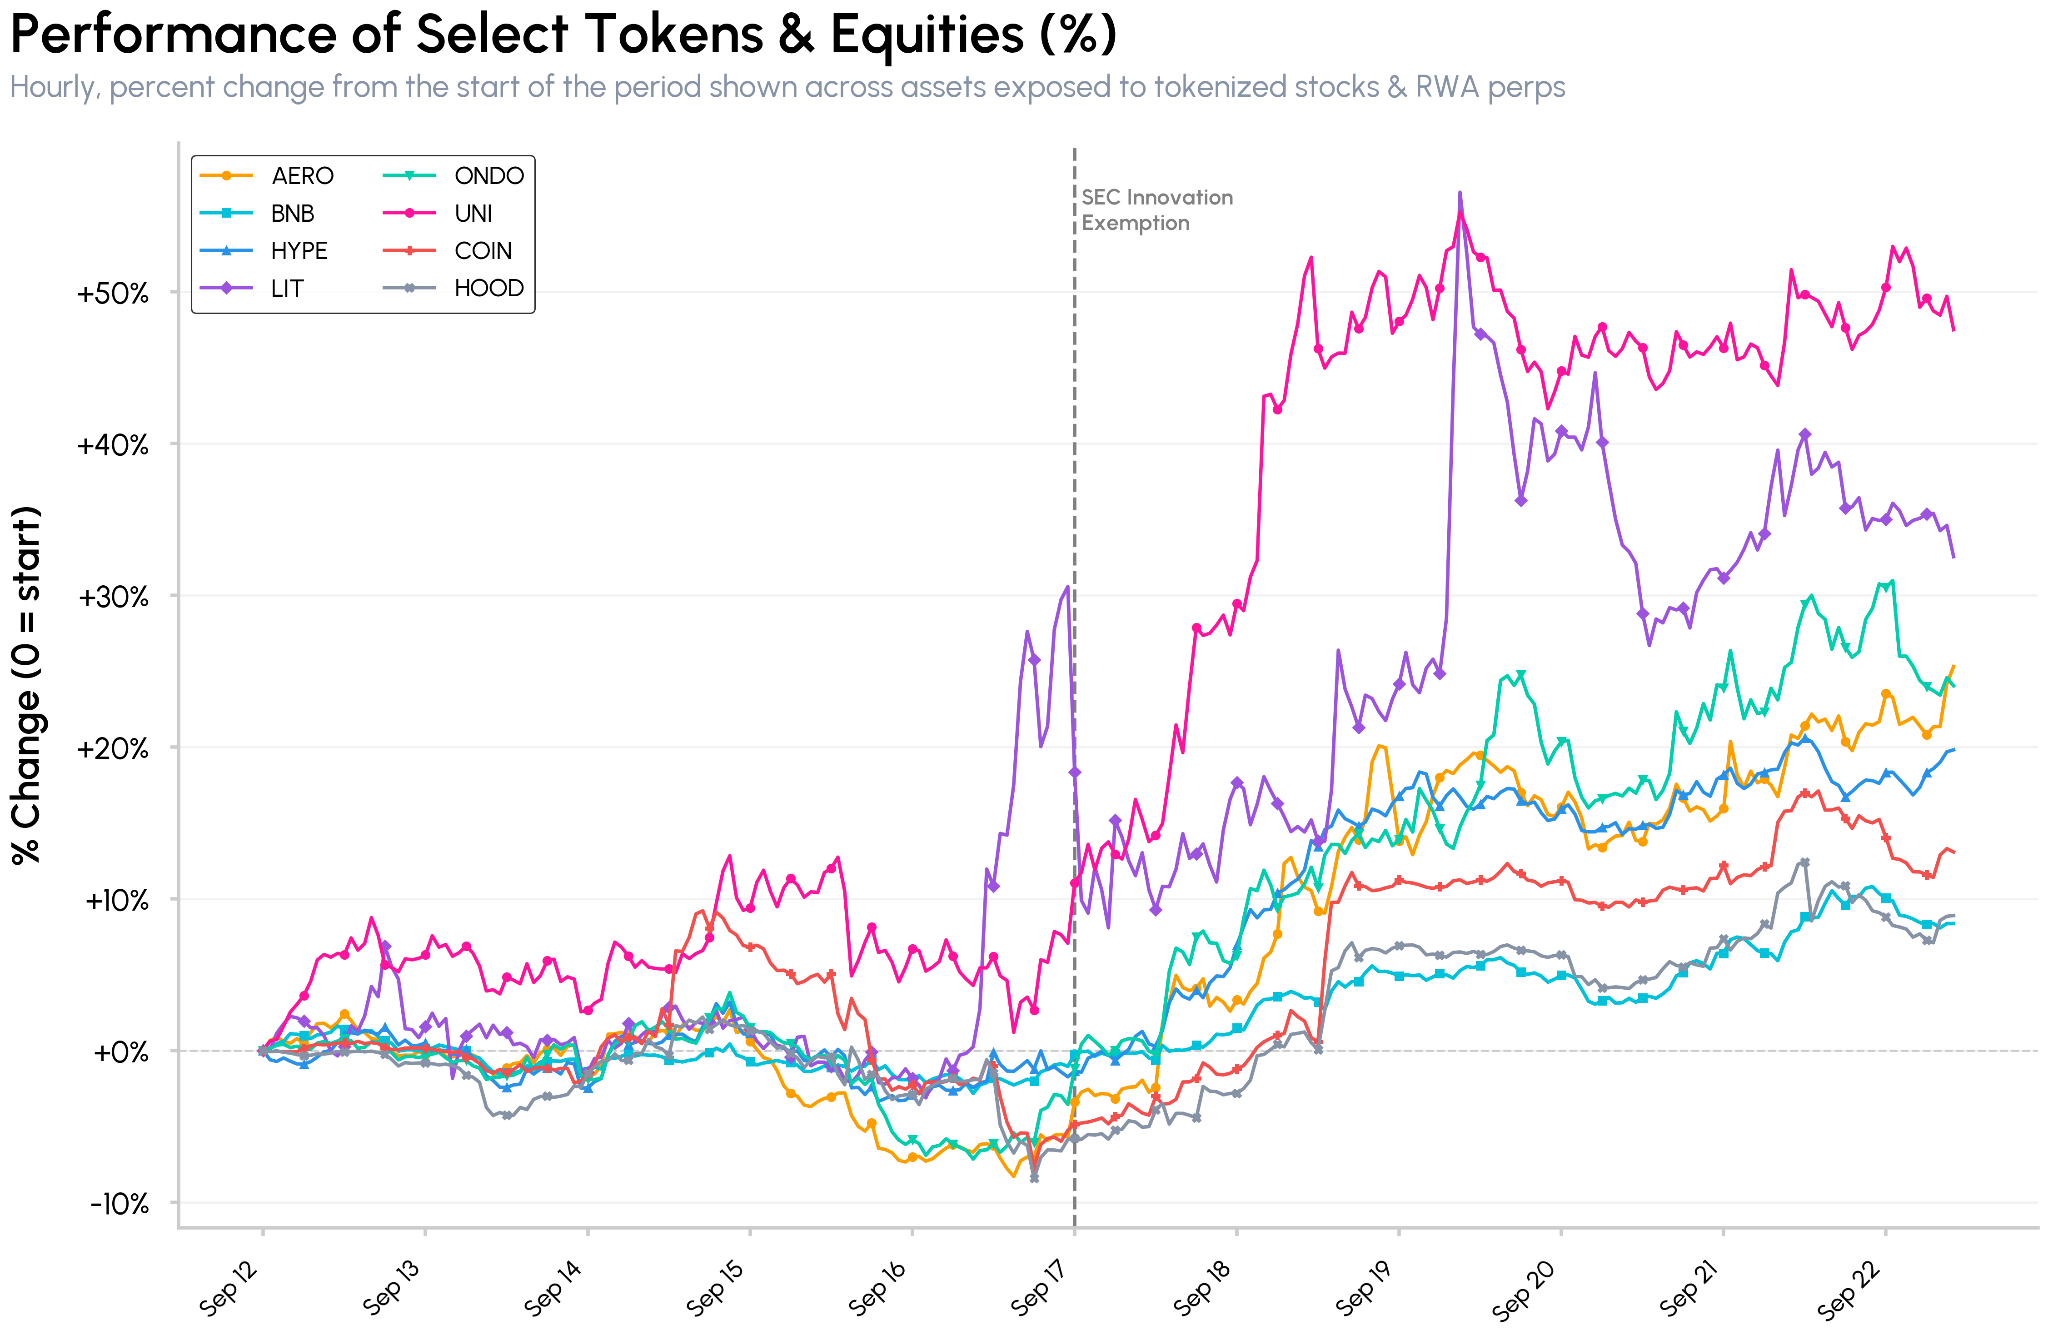This screenshot has height=1339, width=2048.
Task: Click the HYPE blue triangle legend marker
Action: 227,251
